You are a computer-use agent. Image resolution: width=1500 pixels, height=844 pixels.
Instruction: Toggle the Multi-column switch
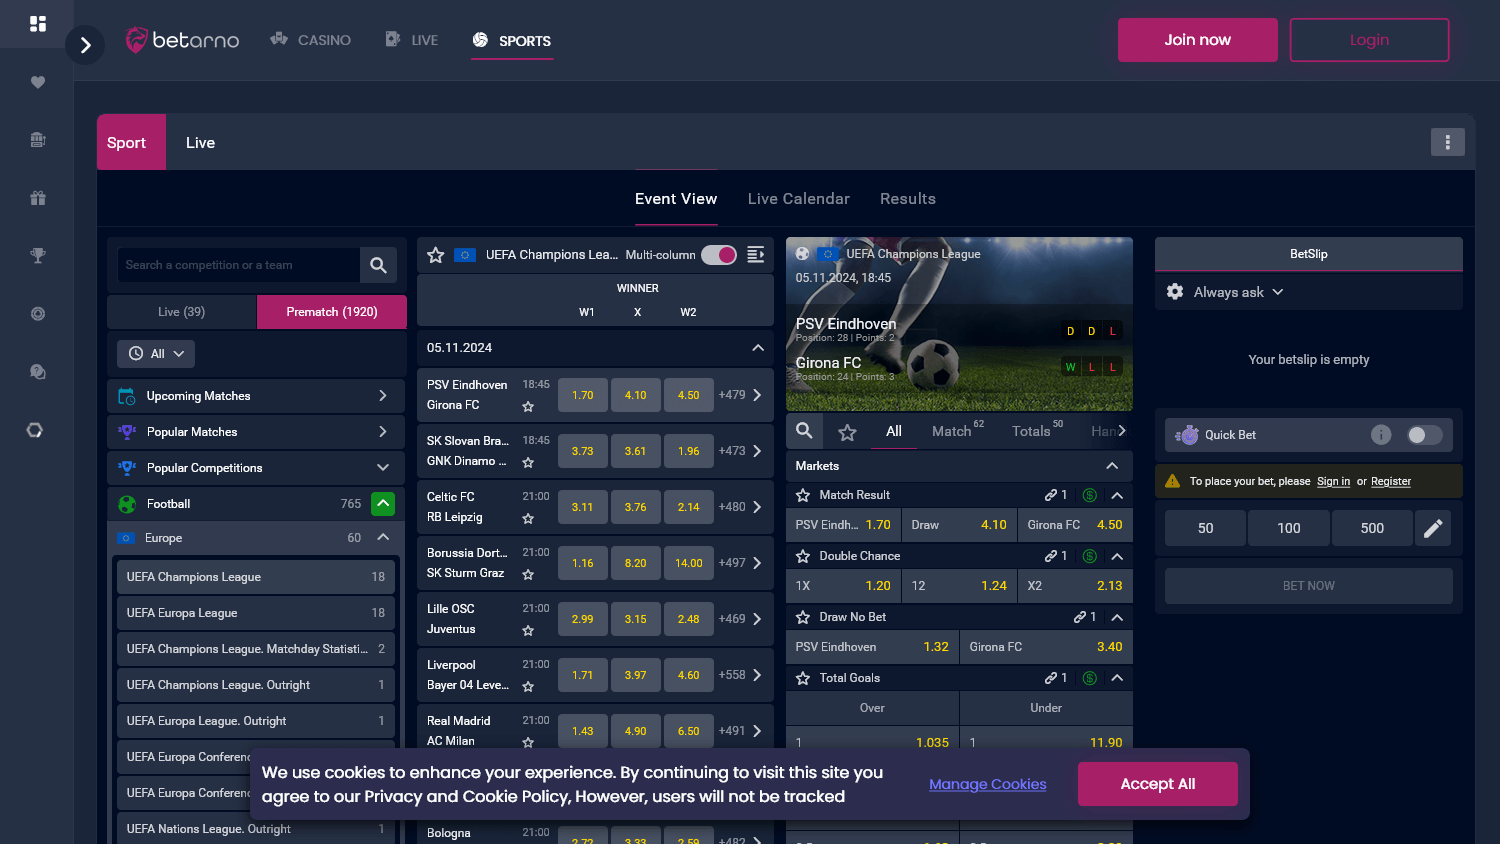click(x=719, y=255)
